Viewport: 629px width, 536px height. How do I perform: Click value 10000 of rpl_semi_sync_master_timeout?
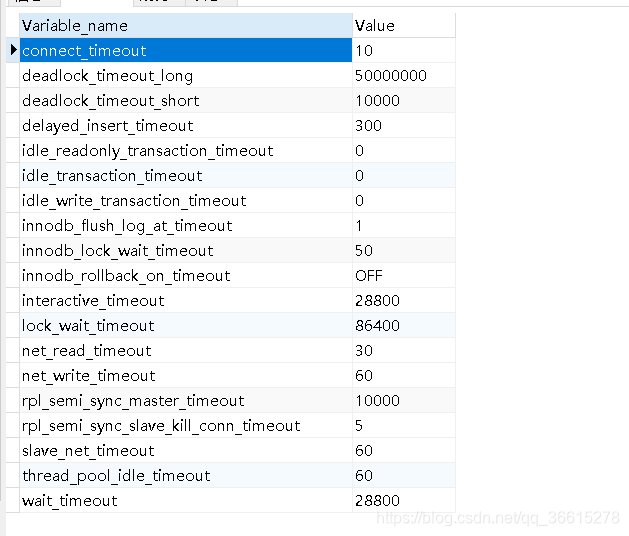click(404, 400)
